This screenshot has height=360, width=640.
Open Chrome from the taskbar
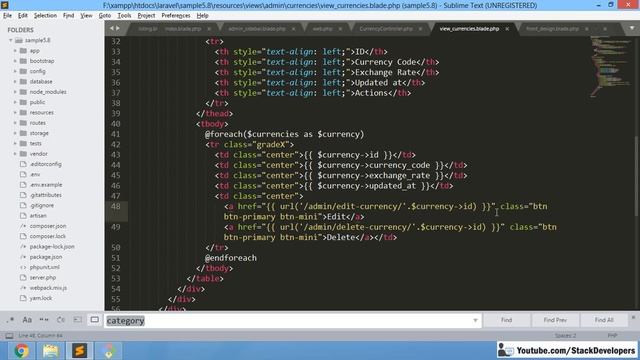pyautogui.click(x=21, y=351)
